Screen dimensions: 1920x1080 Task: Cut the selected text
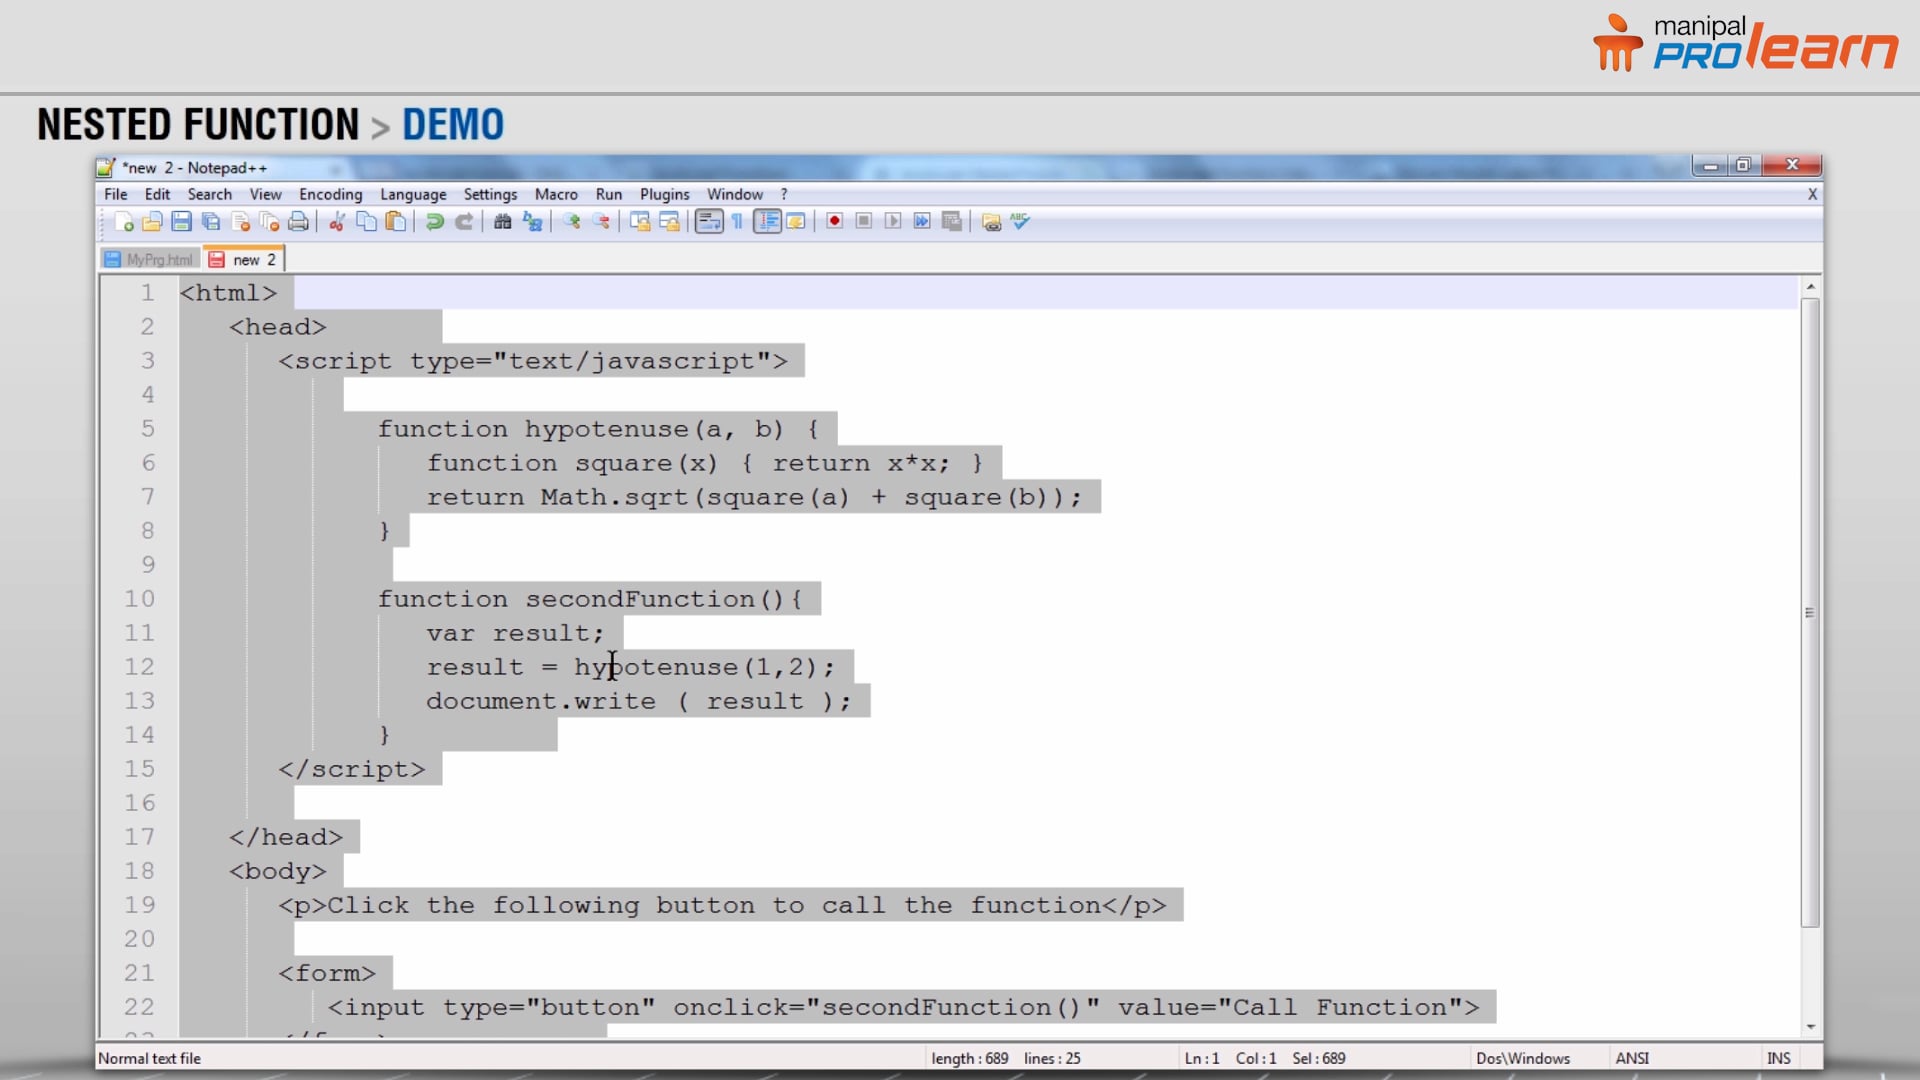335,222
